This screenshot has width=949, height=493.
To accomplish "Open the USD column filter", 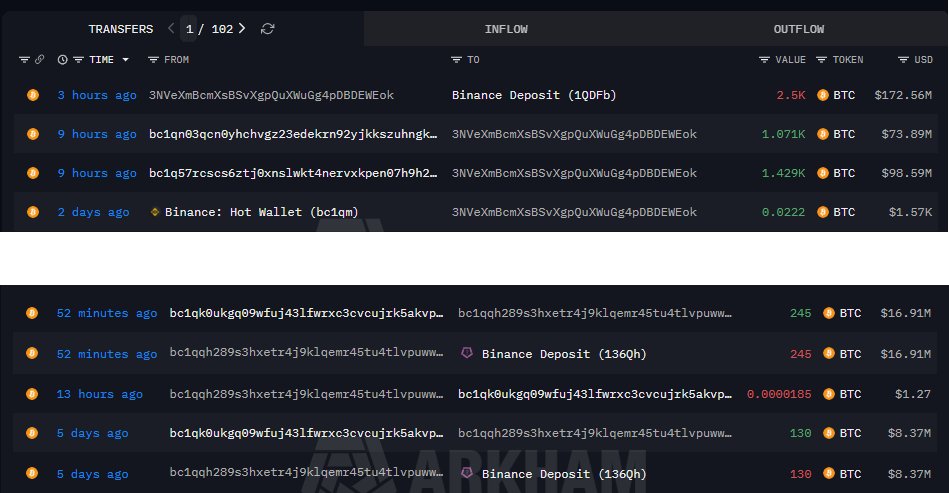I will pyautogui.click(x=903, y=60).
